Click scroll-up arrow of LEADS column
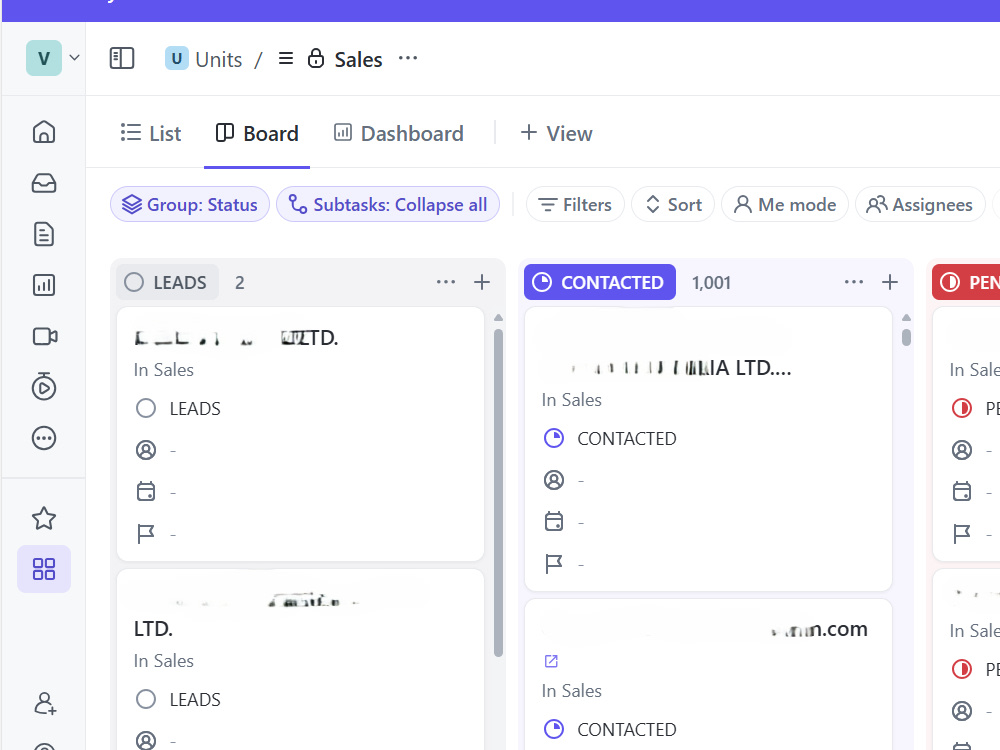 [x=498, y=317]
